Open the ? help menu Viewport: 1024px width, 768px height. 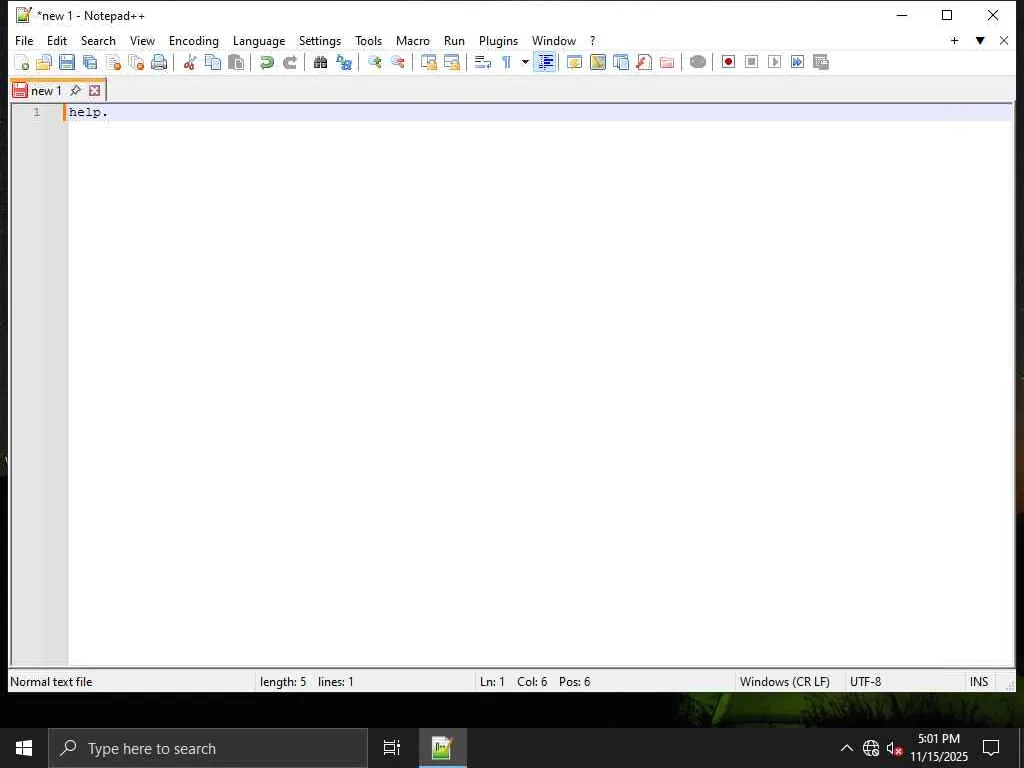pos(592,40)
